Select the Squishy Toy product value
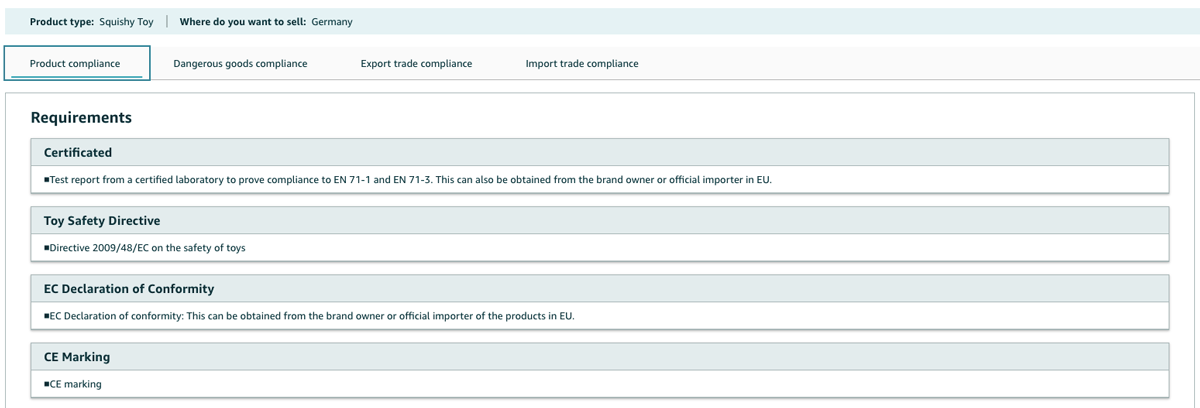The width and height of the screenshot is (1200, 408). click(x=126, y=22)
